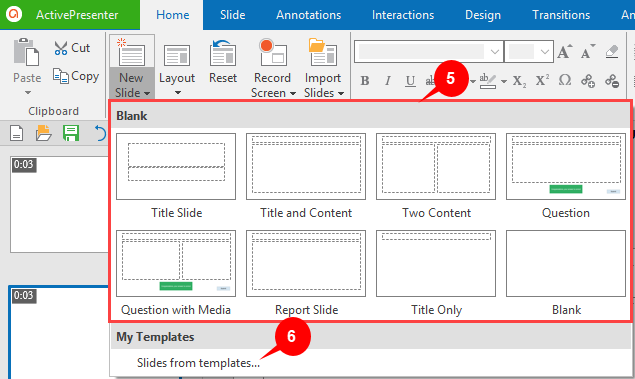Expand the New Slide dropdown arrow
The width and height of the screenshot is (635, 379).
click(x=147, y=94)
